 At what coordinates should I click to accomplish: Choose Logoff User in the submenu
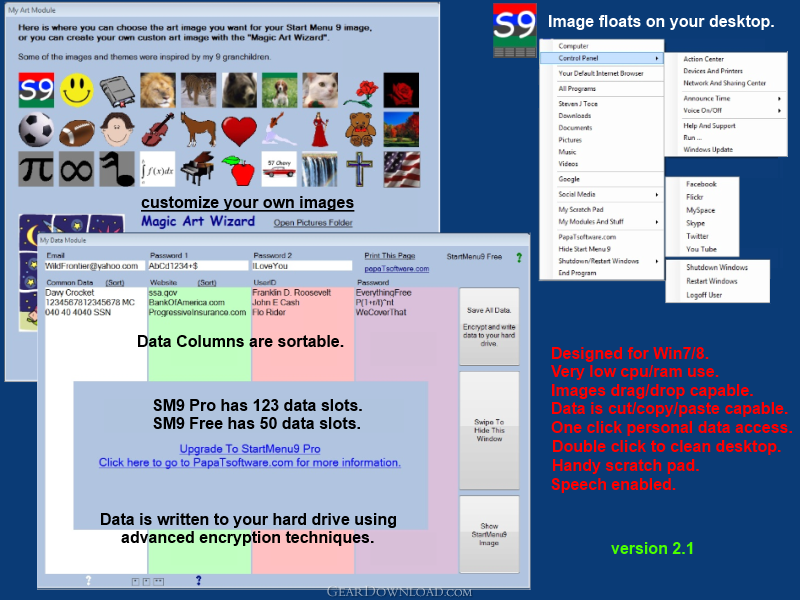click(x=704, y=295)
